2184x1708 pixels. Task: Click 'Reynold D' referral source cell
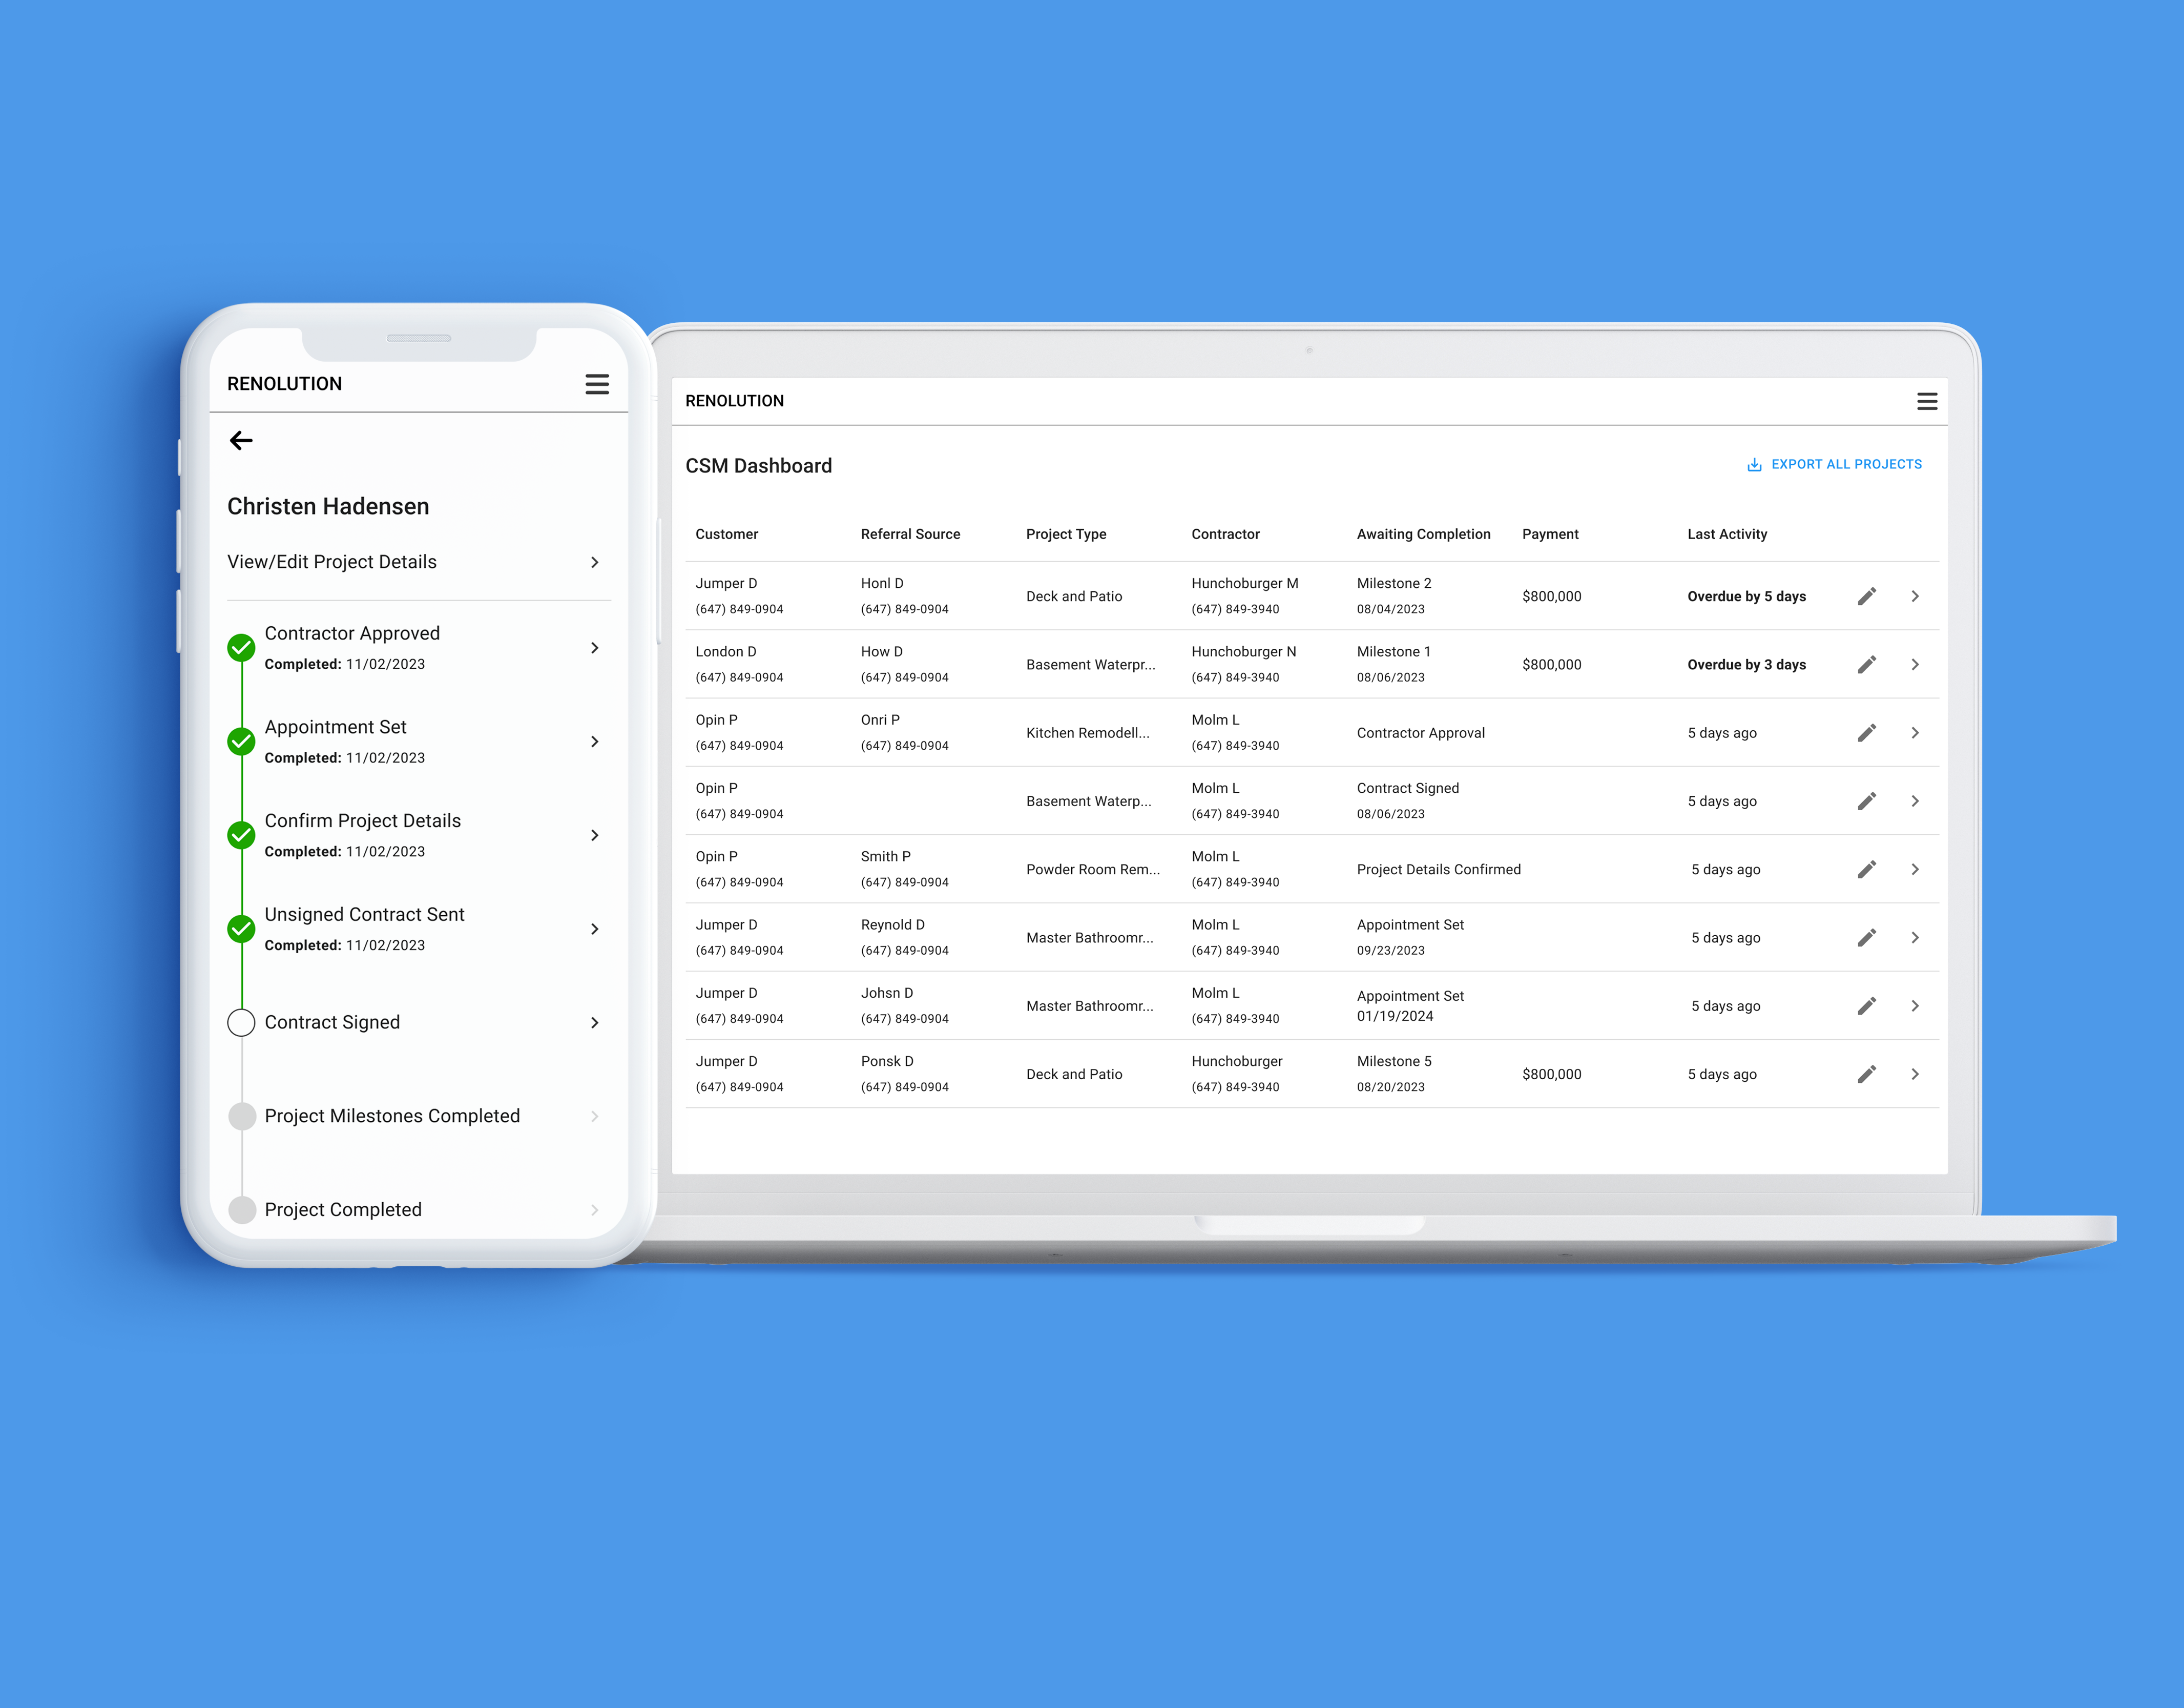click(892, 925)
